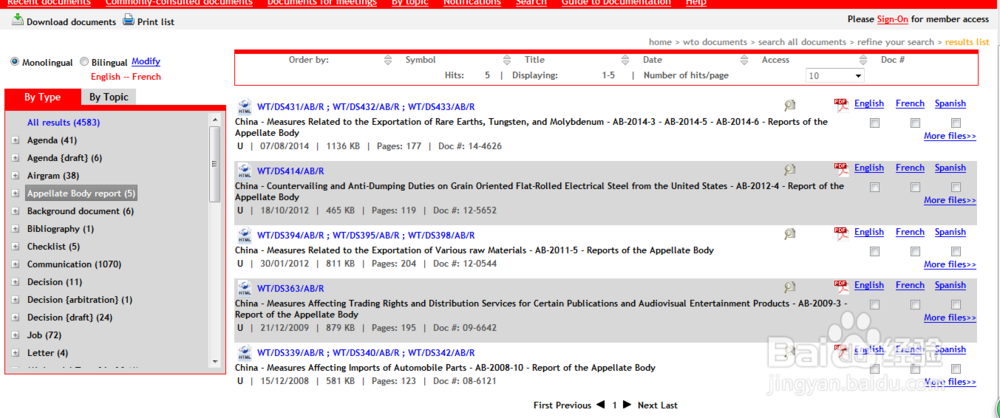Screen dimensions: 1000x418
Task: Go to next page with right arrow
Action: (627, 405)
